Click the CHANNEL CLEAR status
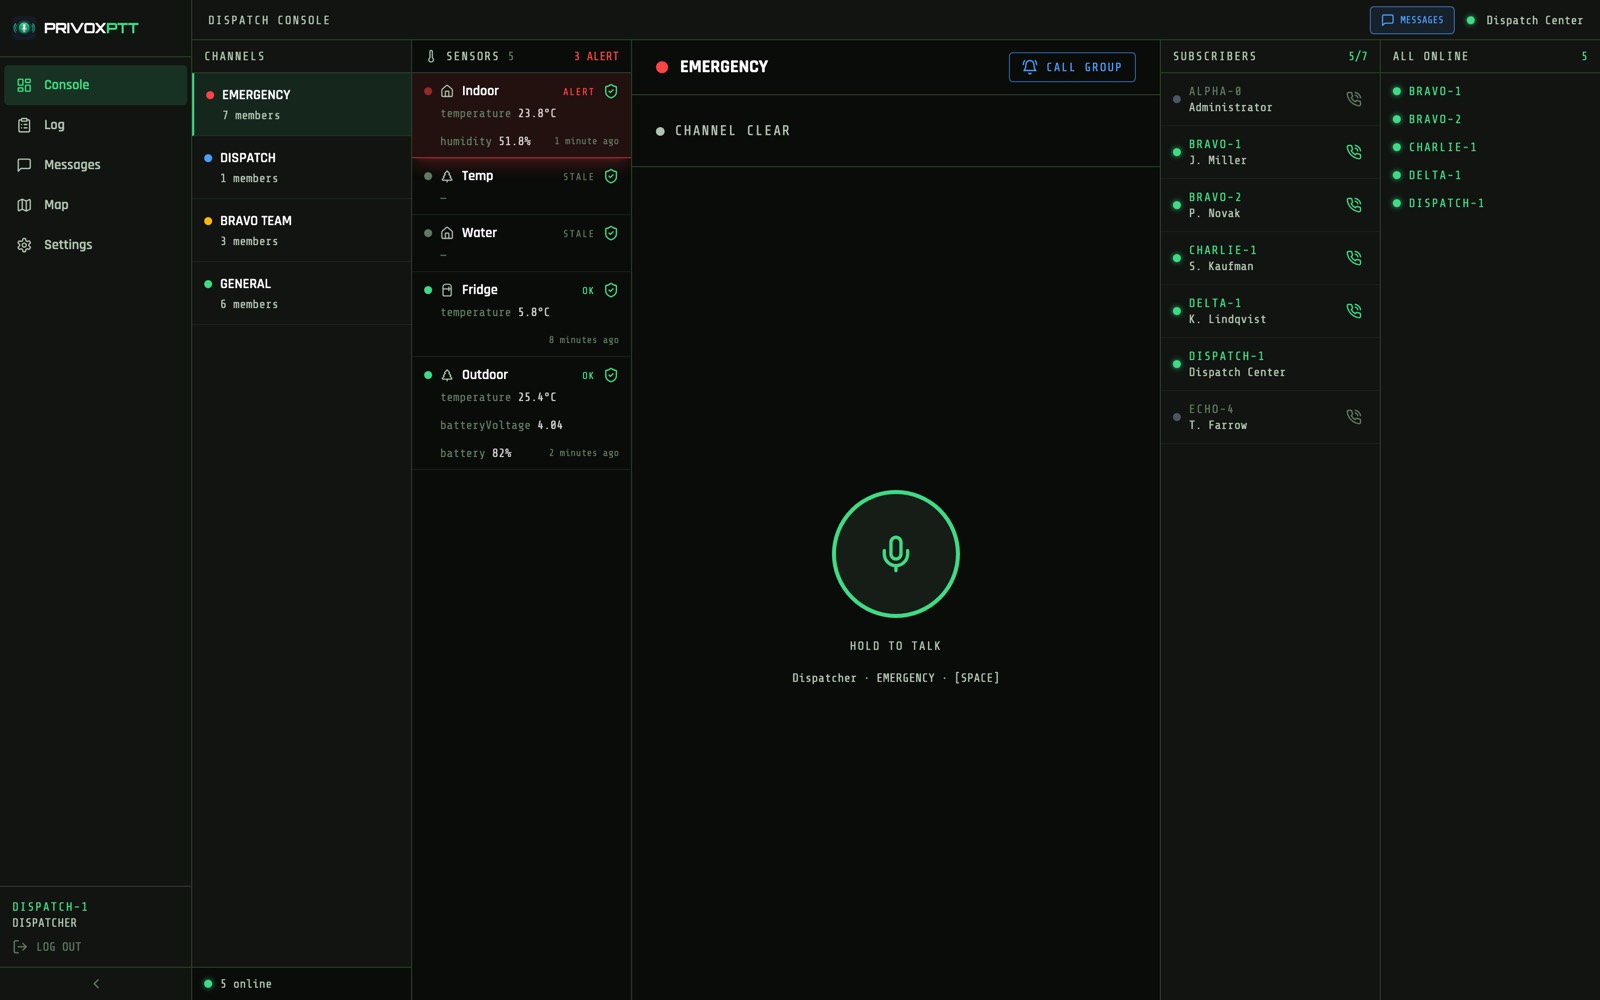 point(723,131)
